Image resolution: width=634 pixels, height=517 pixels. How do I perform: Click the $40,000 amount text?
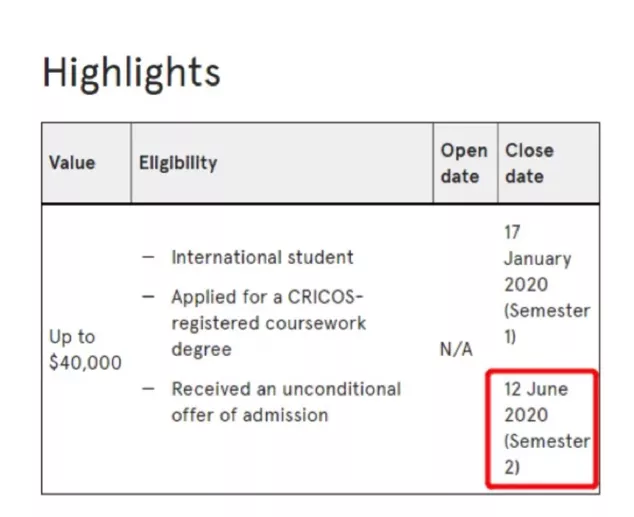tap(85, 363)
